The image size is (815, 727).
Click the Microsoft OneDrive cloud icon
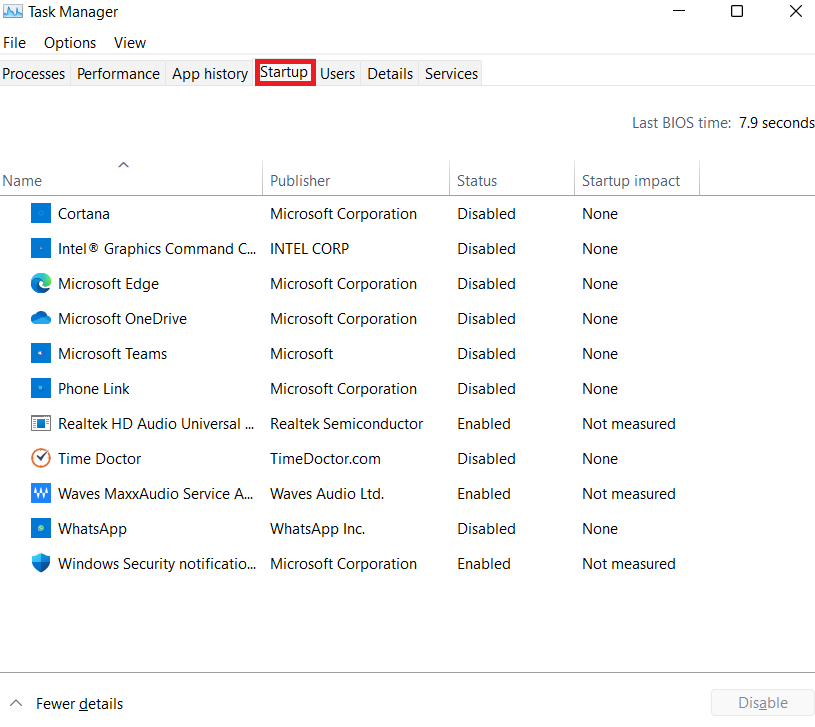41,318
